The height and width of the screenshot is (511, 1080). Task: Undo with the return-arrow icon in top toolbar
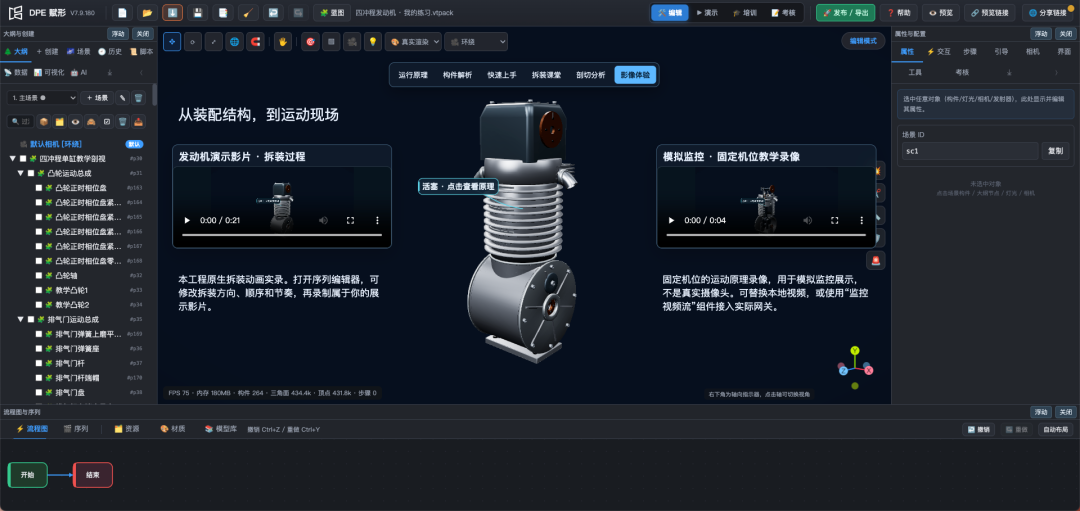(x=273, y=12)
